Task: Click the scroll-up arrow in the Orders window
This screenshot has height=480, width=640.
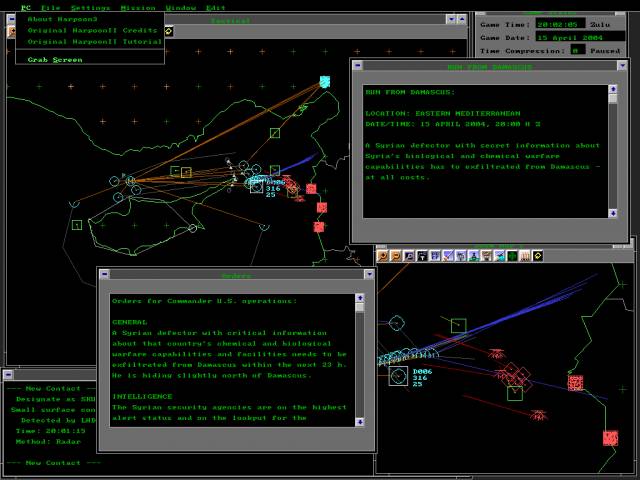Action: (x=360, y=298)
